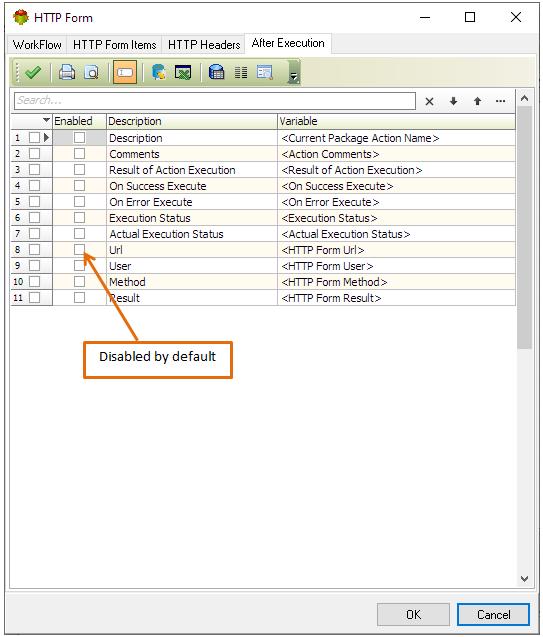
Task: Sort by the Enabled column header
Action: [79, 121]
